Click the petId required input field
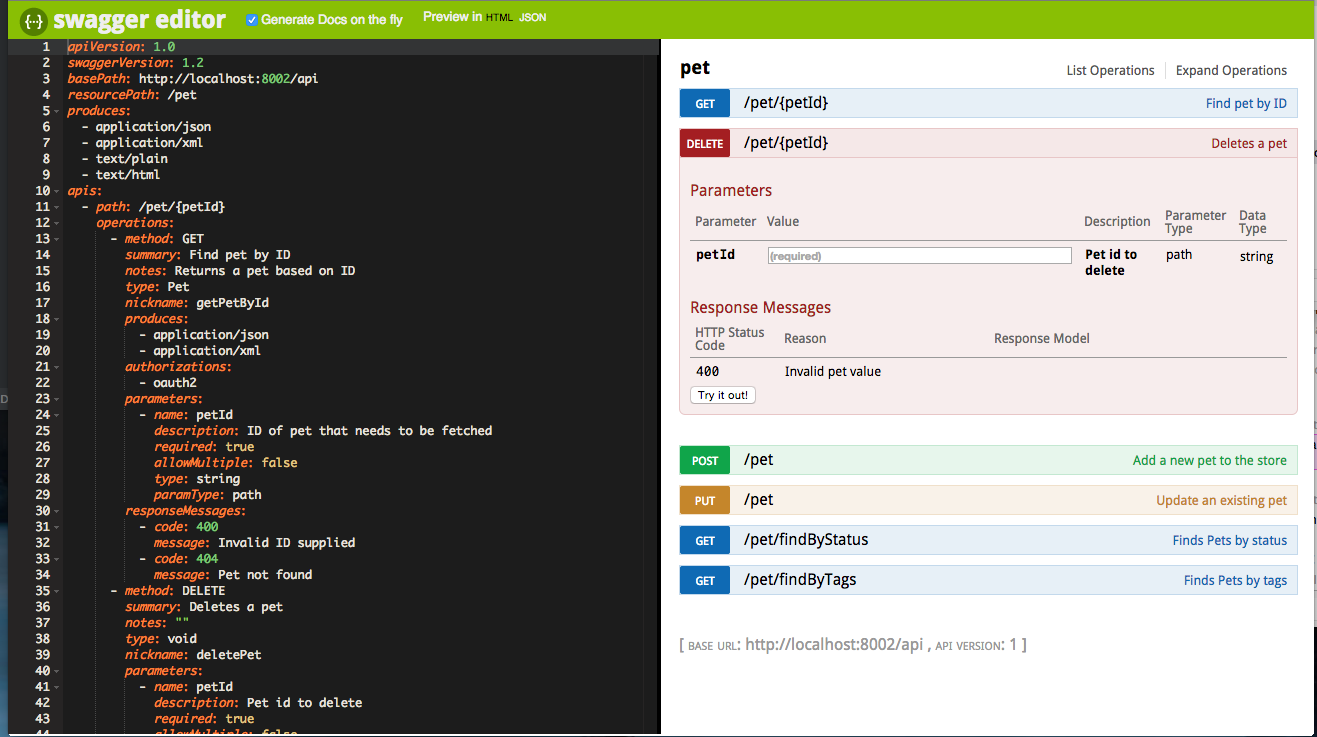The height and width of the screenshot is (737, 1317). point(919,256)
